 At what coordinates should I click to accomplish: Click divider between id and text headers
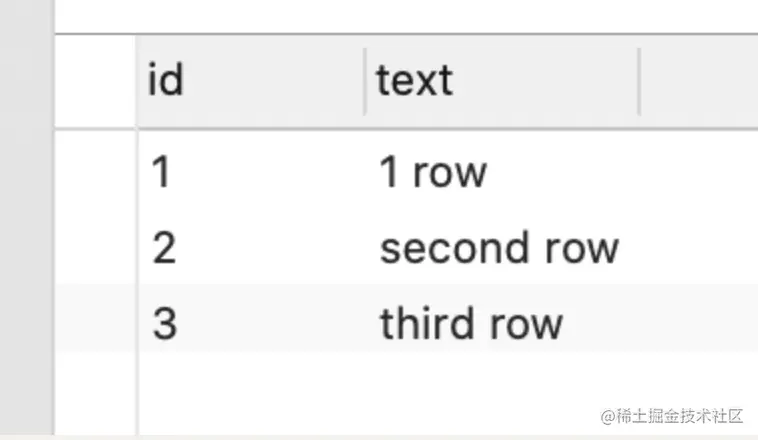pos(365,81)
